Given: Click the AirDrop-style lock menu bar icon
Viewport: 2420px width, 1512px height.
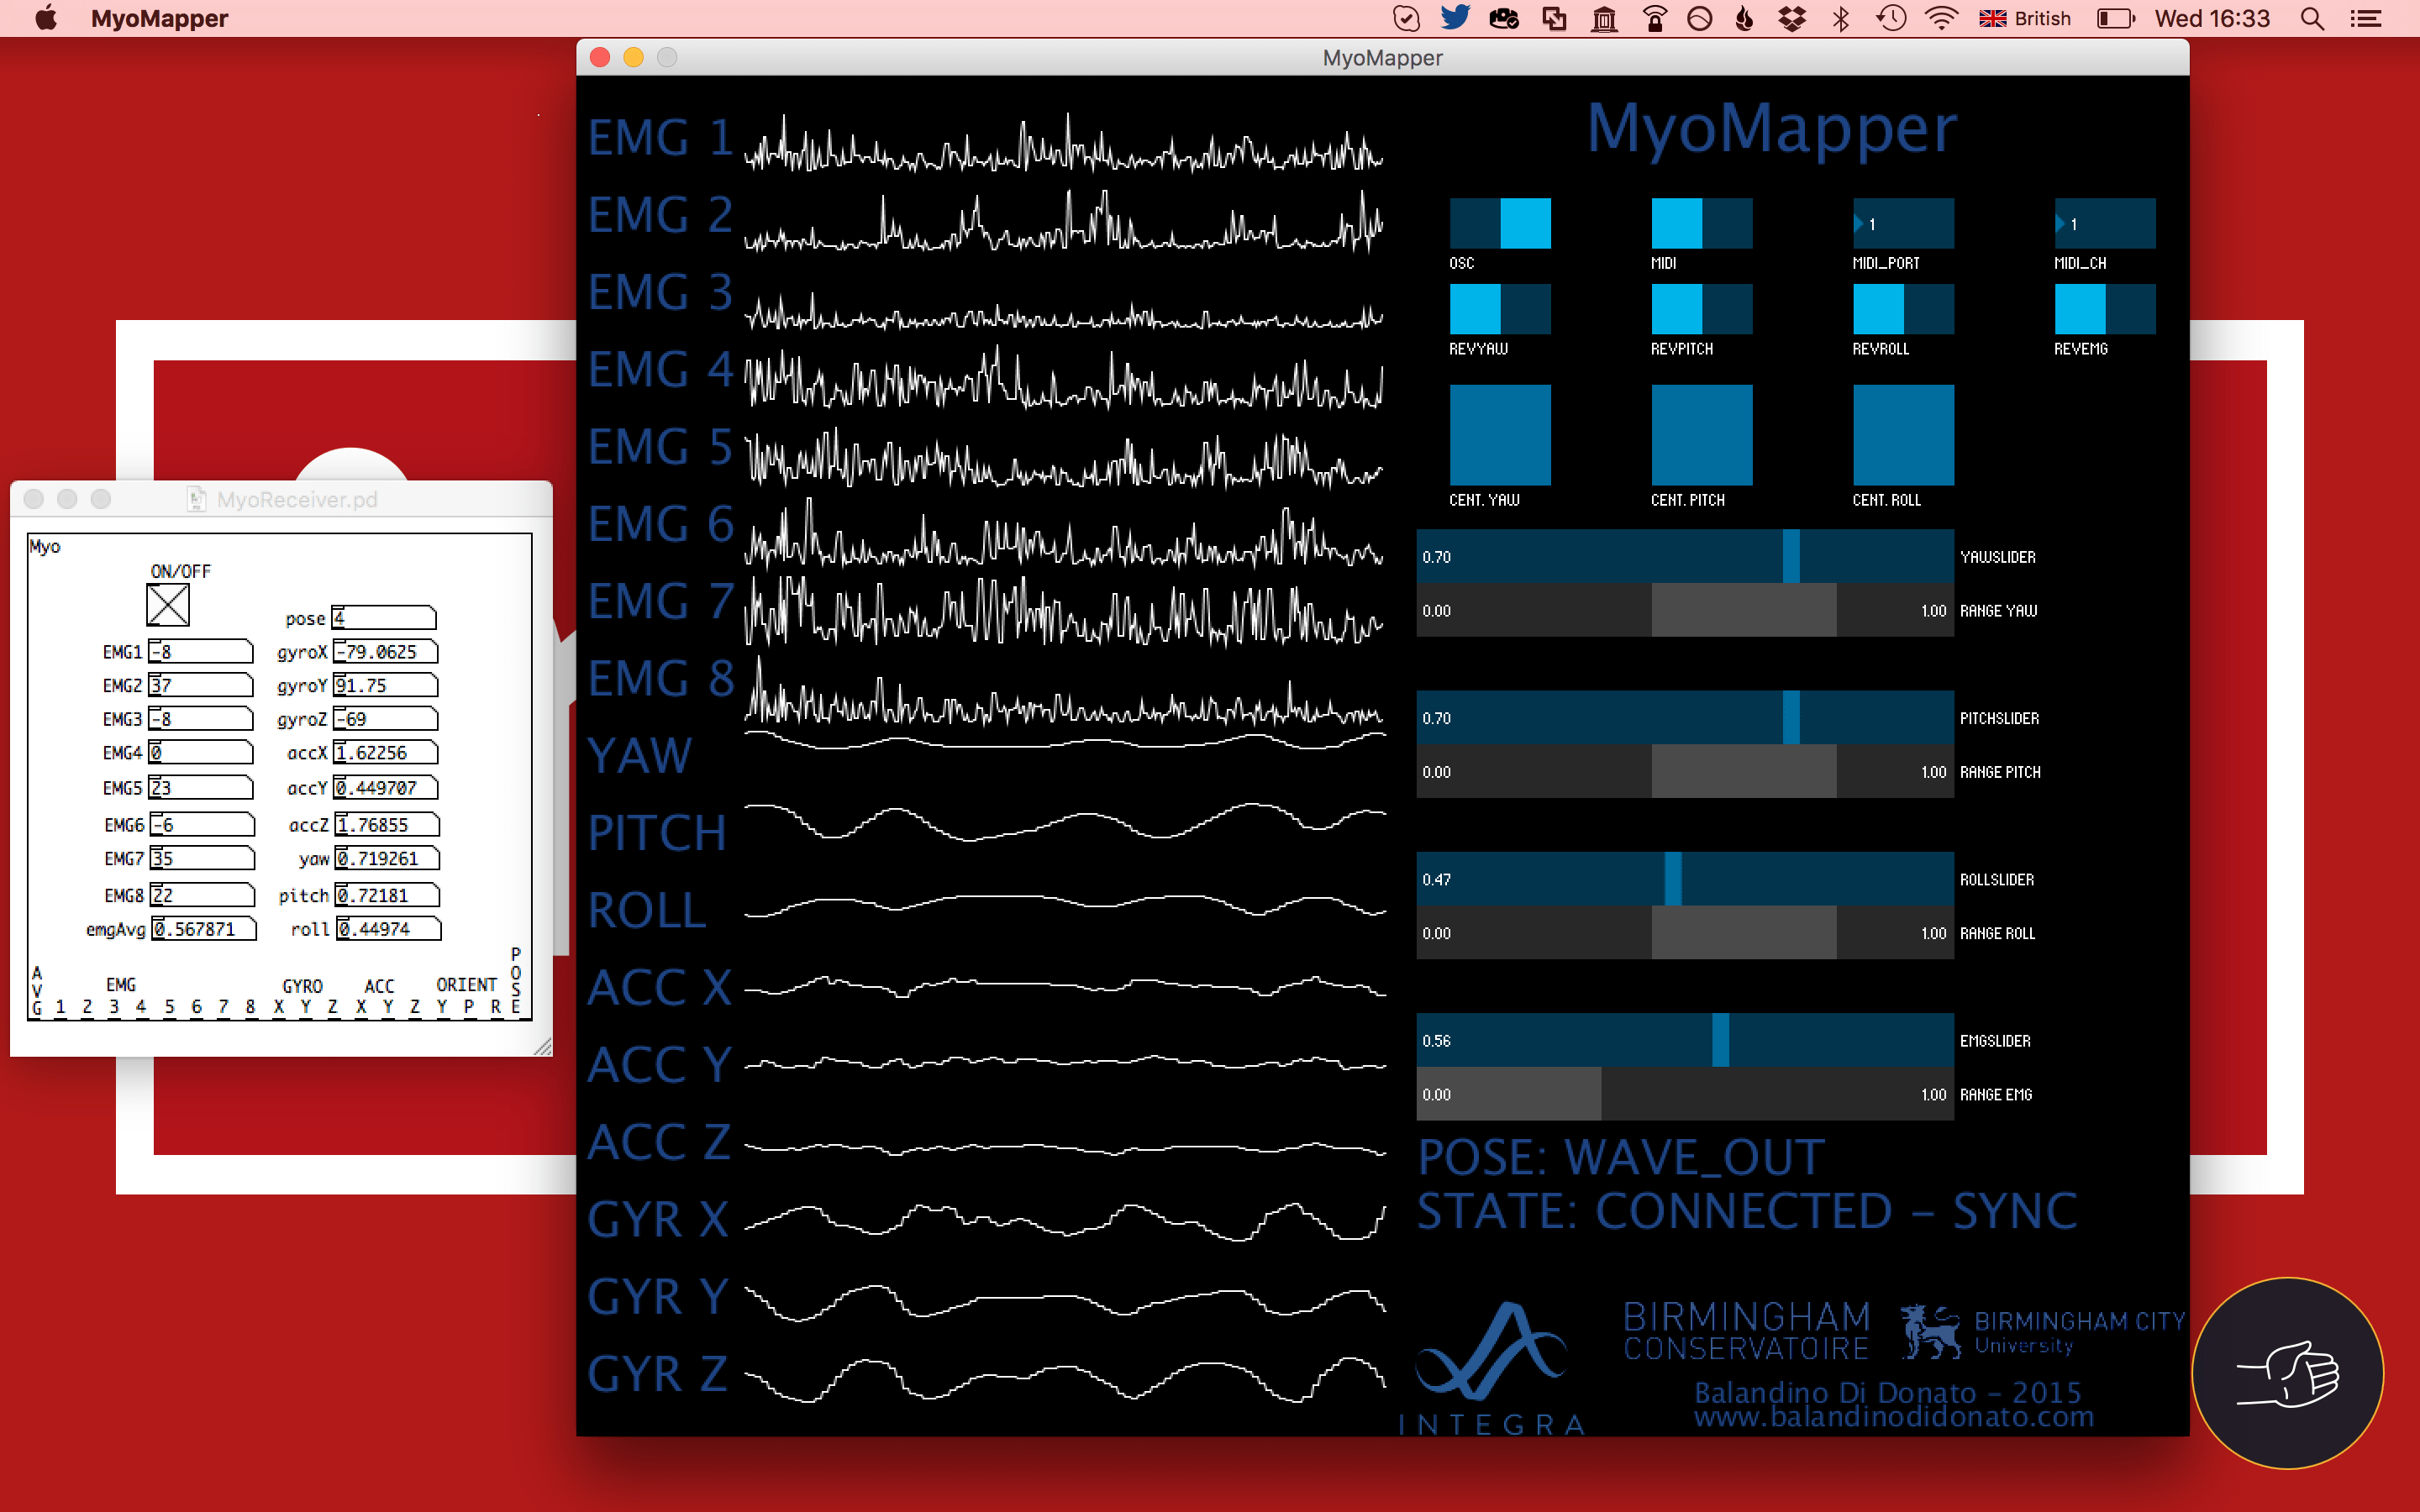Looking at the screenshot, I should [1655, 18].
